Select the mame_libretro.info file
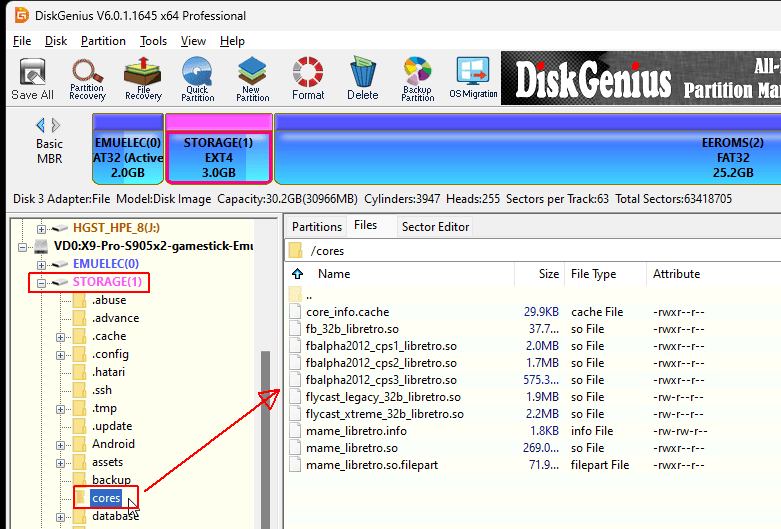The height and width of the screenshot is (529, 781). [x=355, y=431]
